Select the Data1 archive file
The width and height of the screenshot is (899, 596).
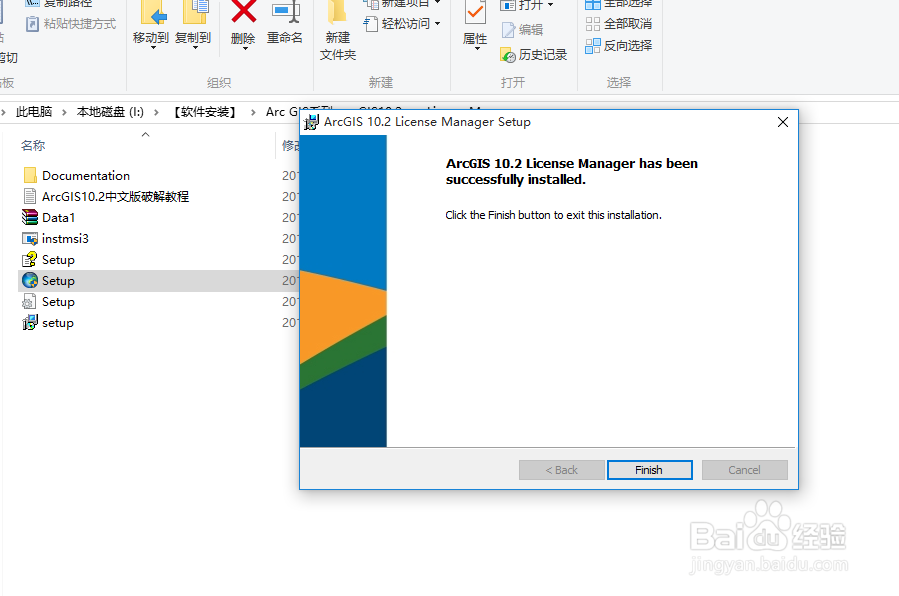(49, 218)
